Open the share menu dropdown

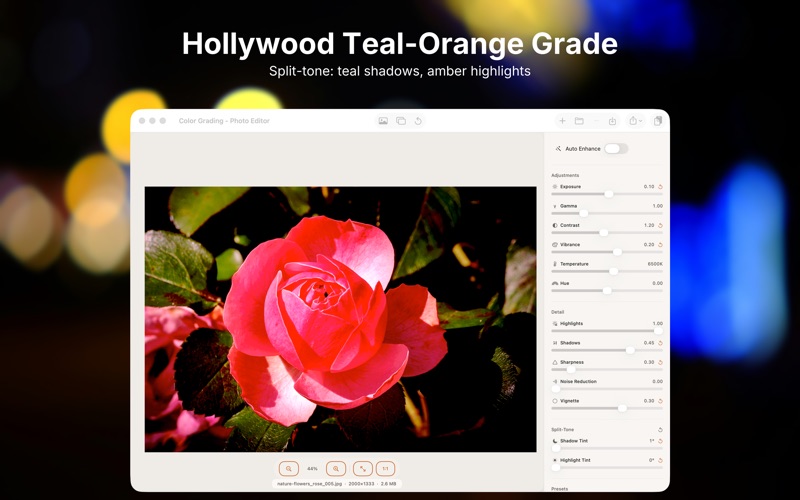[x=635, y=121]
